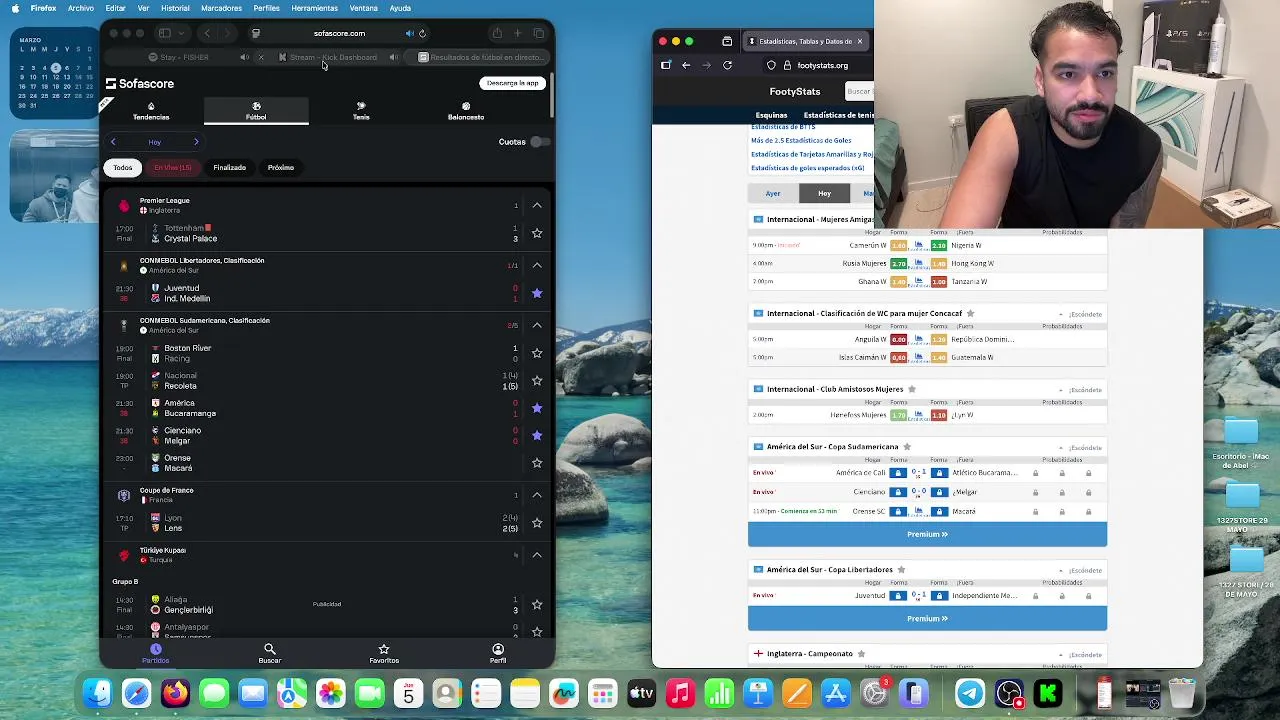Viewport: 1280px width, 720px height.
Task: Open the Tendencias section in Sofascore
Action: point(151,111)
